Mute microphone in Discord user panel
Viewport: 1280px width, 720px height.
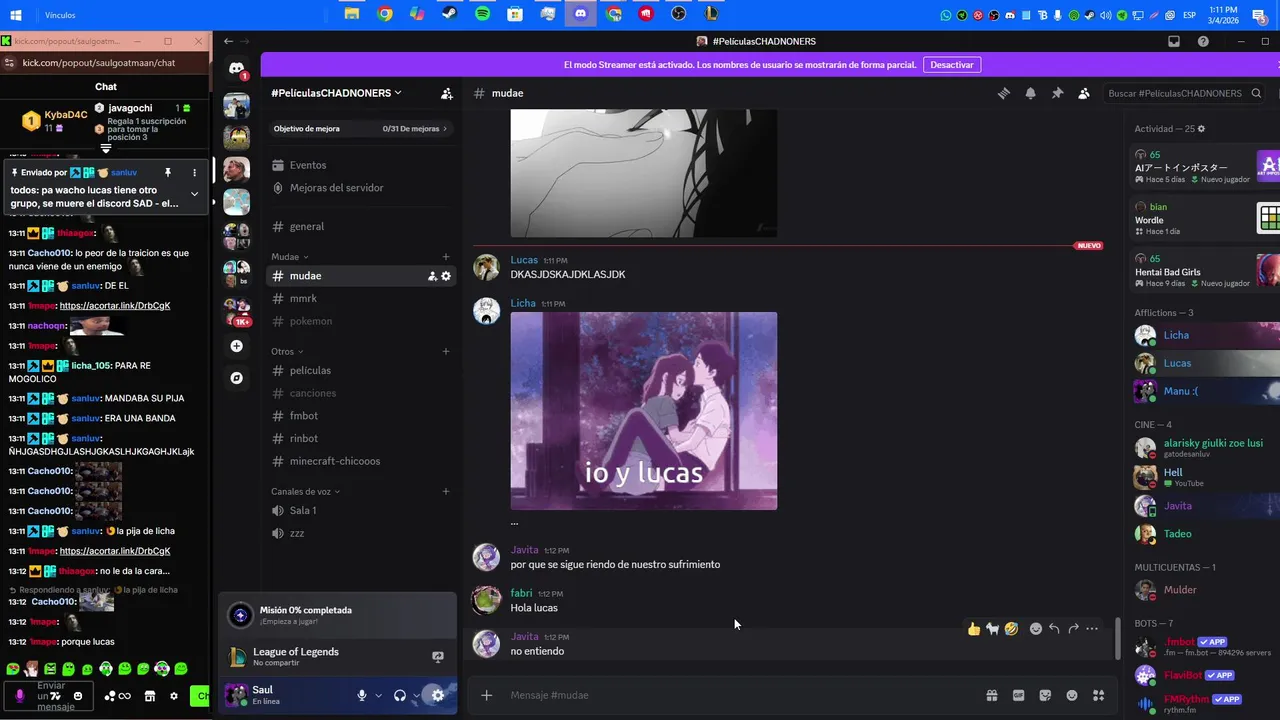(362, 695)
